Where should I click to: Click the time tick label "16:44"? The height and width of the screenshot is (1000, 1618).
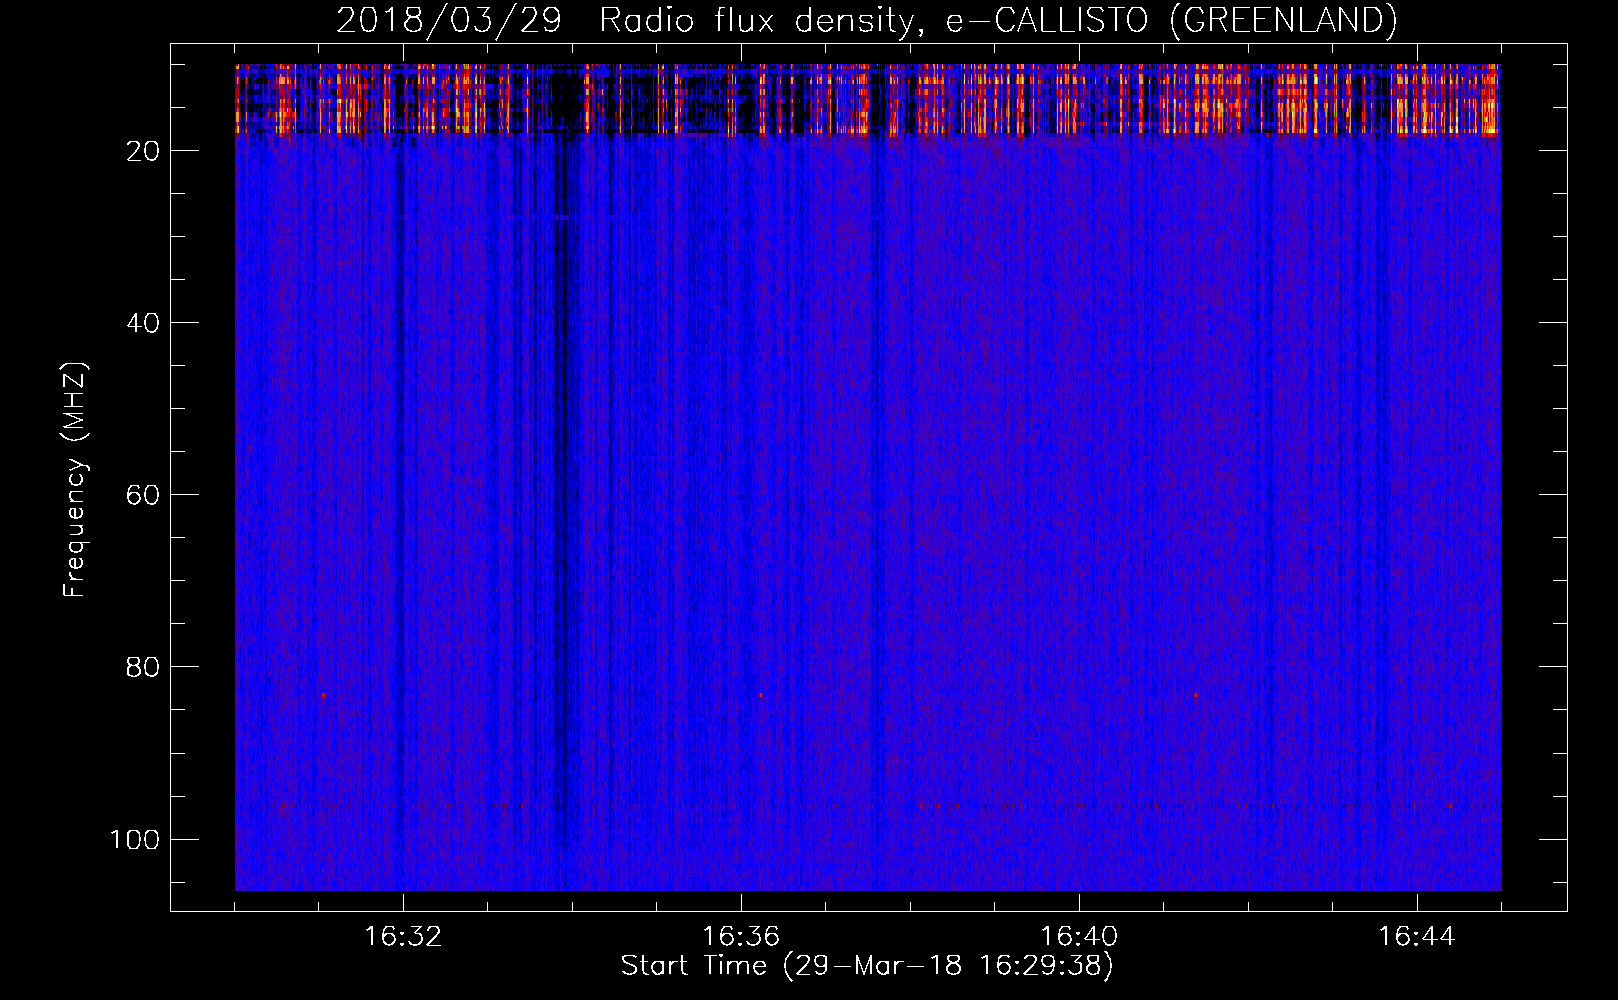tap(1417, 937)
